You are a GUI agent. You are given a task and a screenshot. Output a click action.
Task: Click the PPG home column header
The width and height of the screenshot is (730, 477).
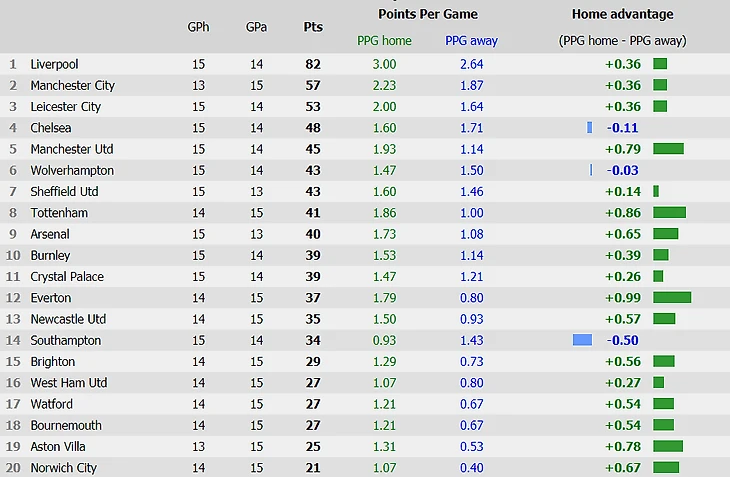383,41
